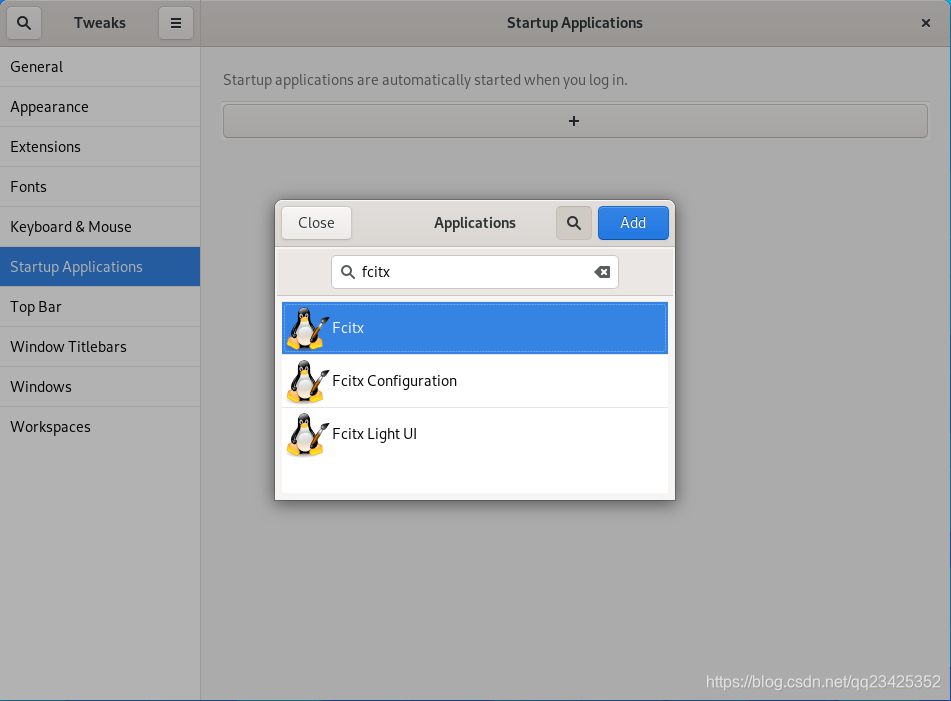
Task: Open the General settings page
Action: [100, 67]
